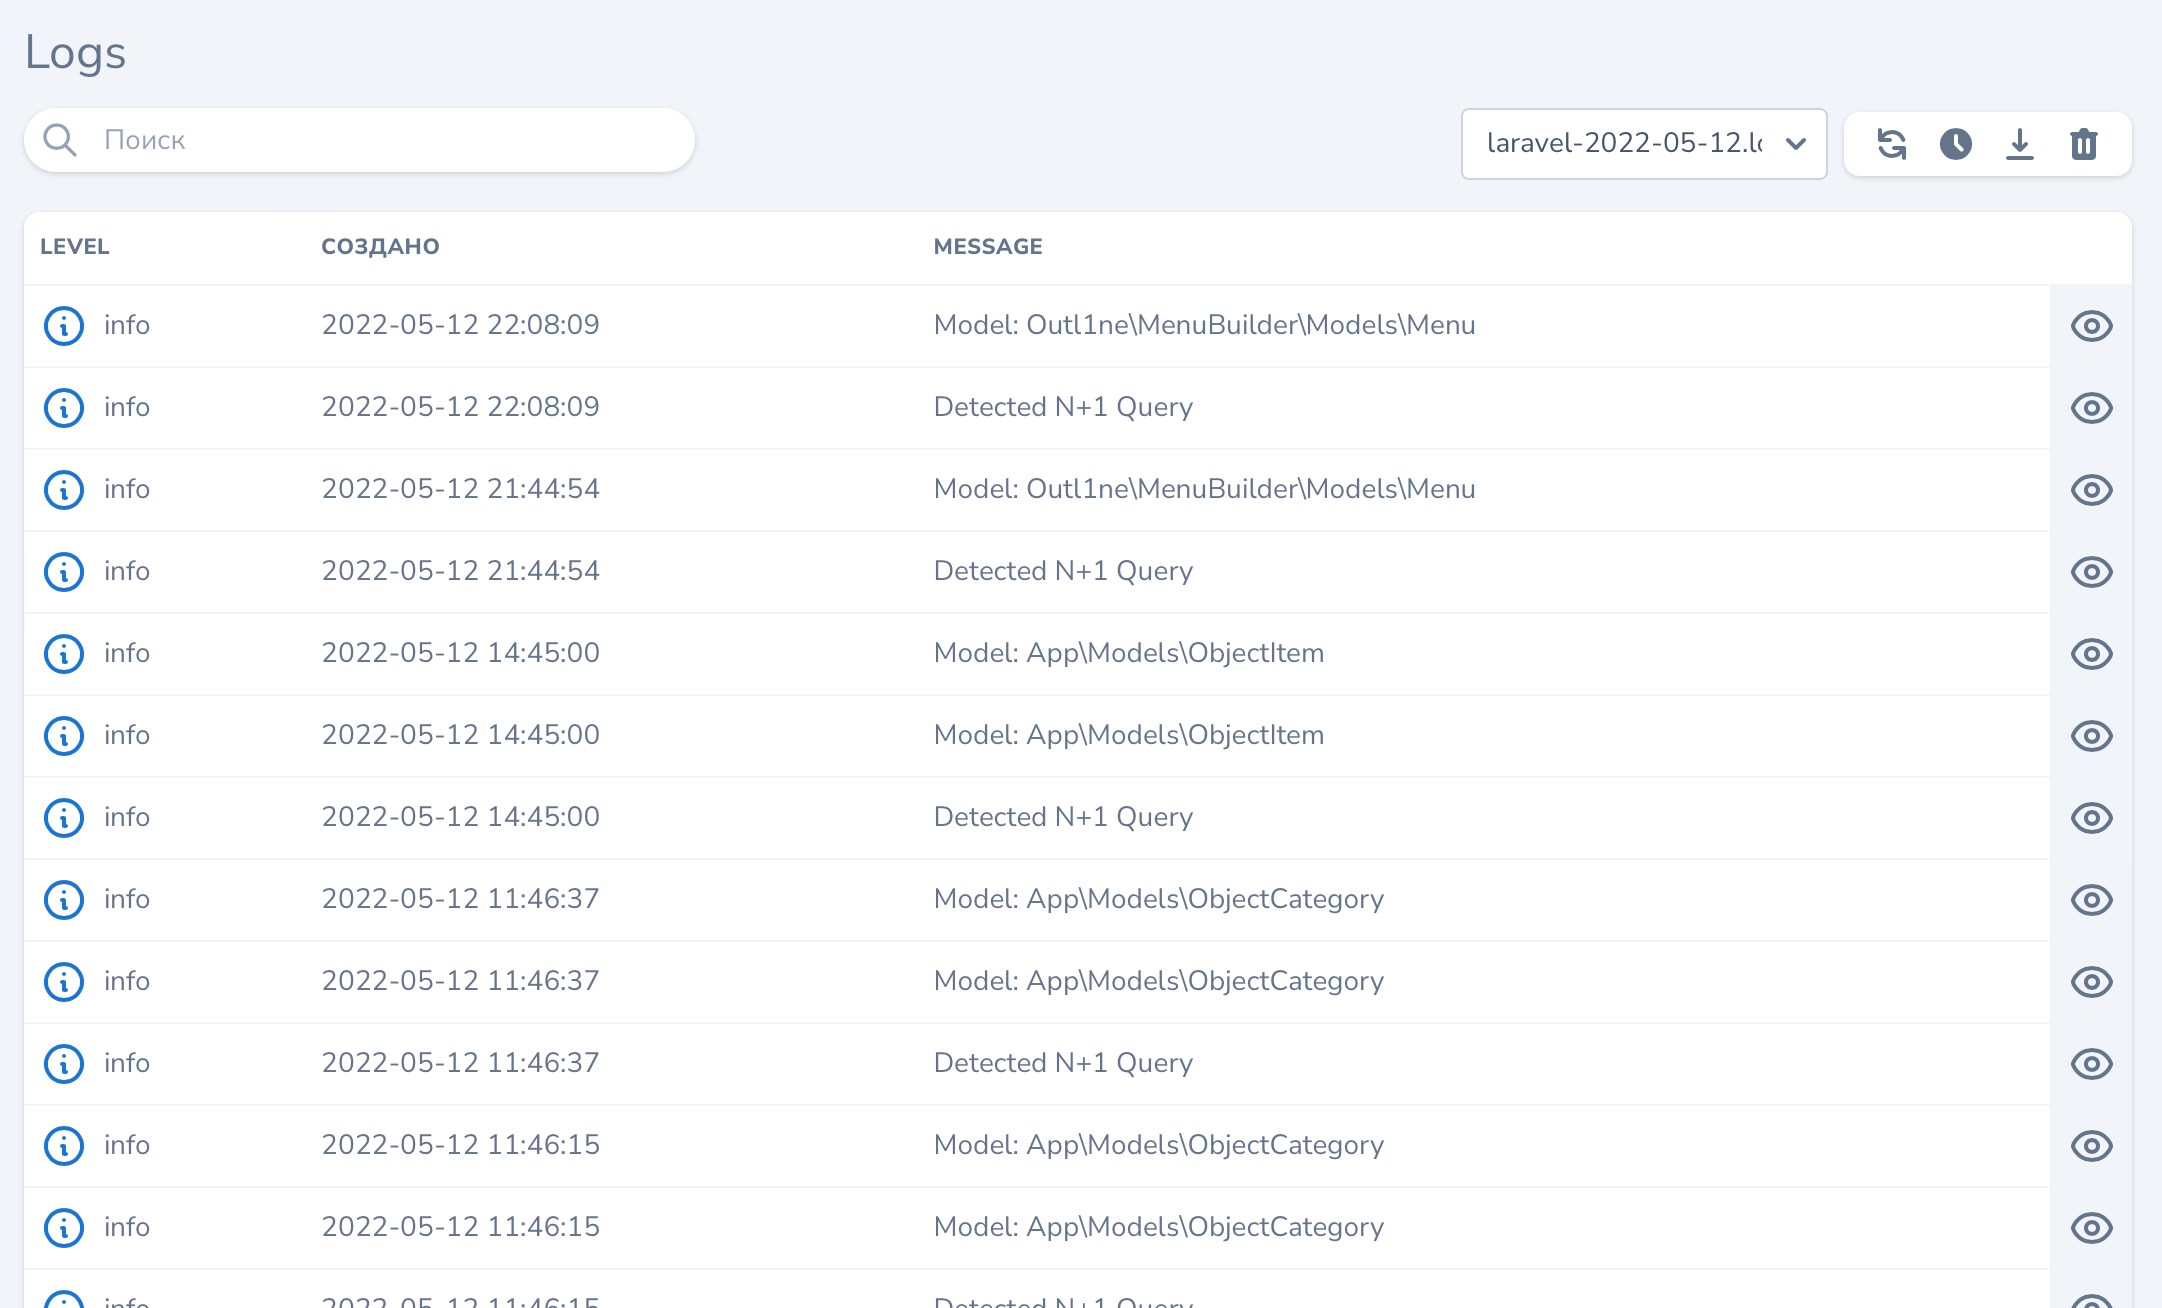
Task: View details of first 22:08:09 Menu model entry
Action: [2091, 326]
